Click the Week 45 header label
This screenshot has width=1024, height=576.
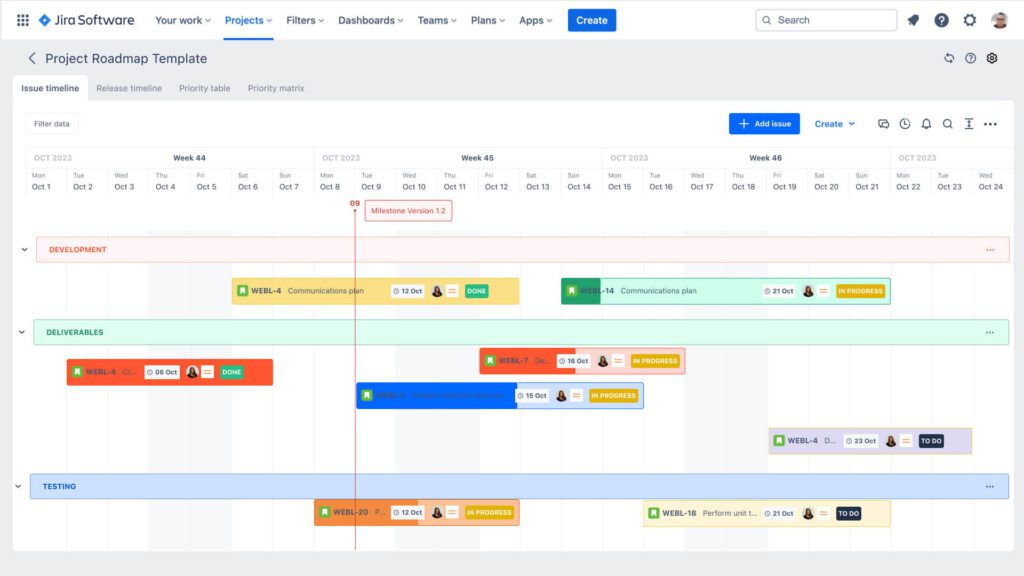pos(477,158)
